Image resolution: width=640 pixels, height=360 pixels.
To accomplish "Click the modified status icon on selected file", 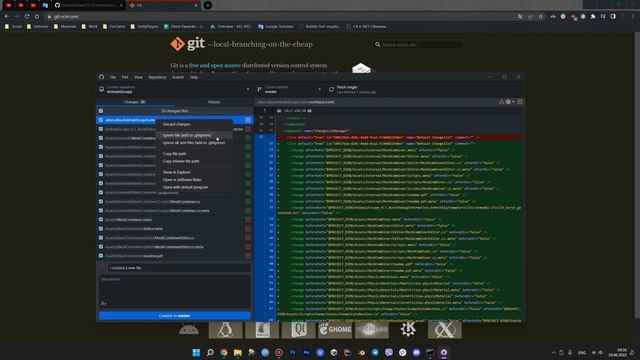I will pos(248,120).
